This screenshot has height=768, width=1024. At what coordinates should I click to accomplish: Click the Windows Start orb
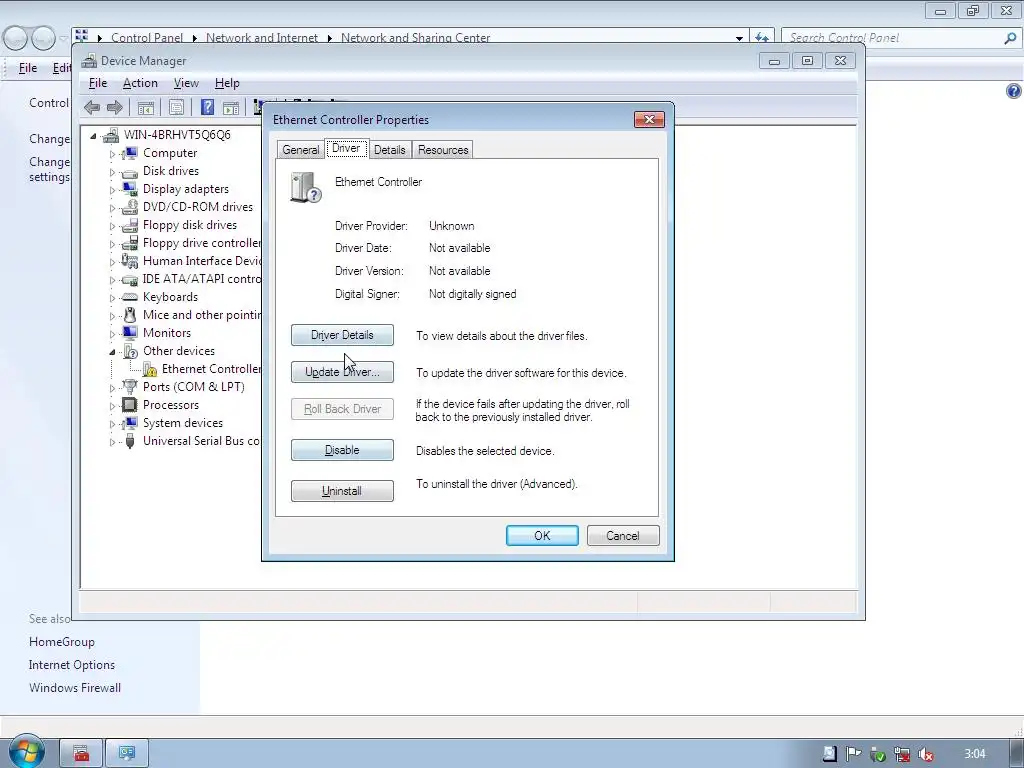(26, 752)
